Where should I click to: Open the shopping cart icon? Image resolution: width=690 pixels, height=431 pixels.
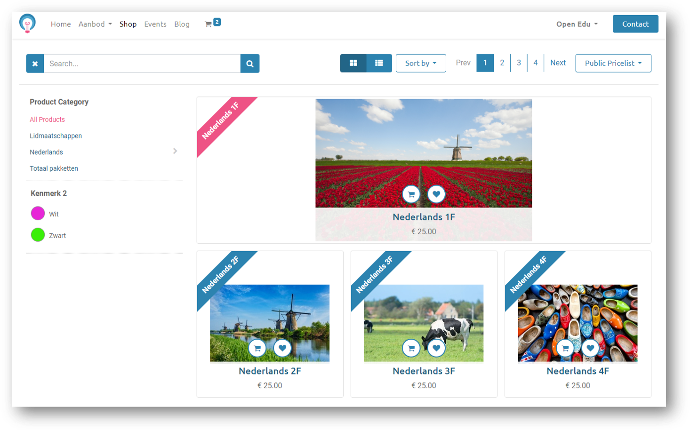[208, 24]
